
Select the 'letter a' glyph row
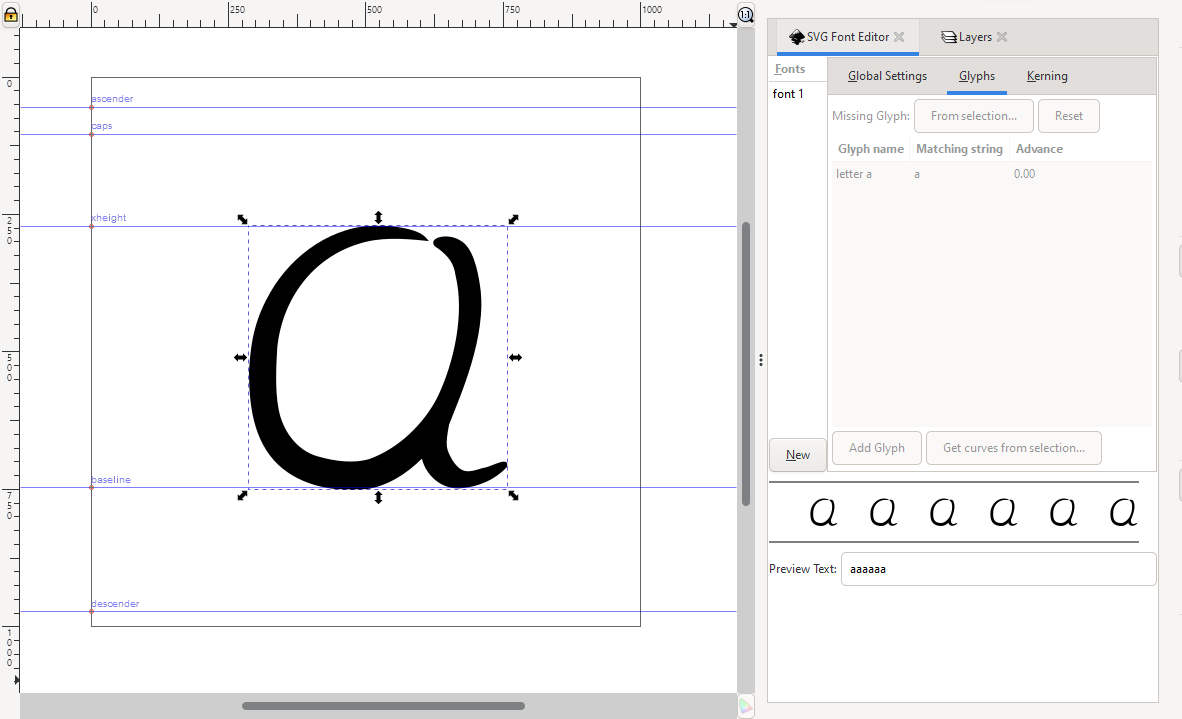pos(992,174)
